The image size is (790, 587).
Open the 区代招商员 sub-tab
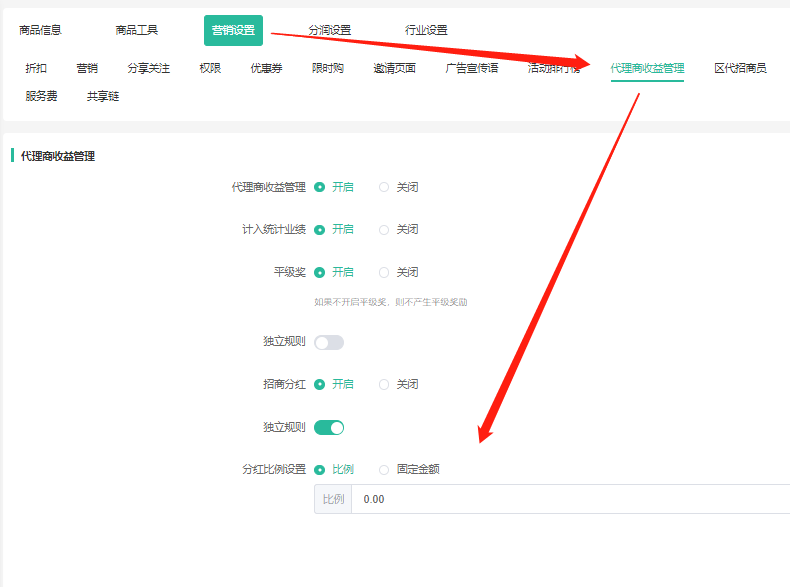click(740, 68)
